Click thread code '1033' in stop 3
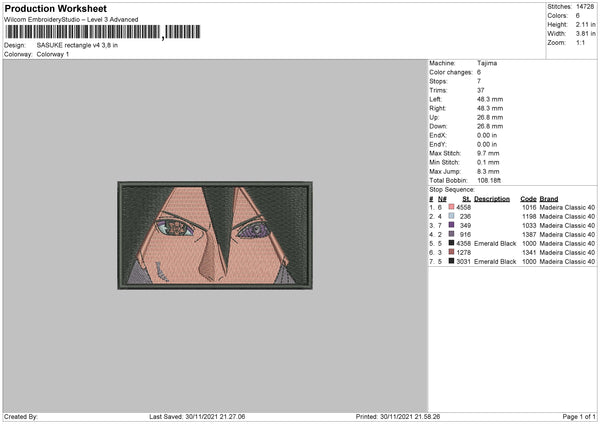 (x=529, y=225)
